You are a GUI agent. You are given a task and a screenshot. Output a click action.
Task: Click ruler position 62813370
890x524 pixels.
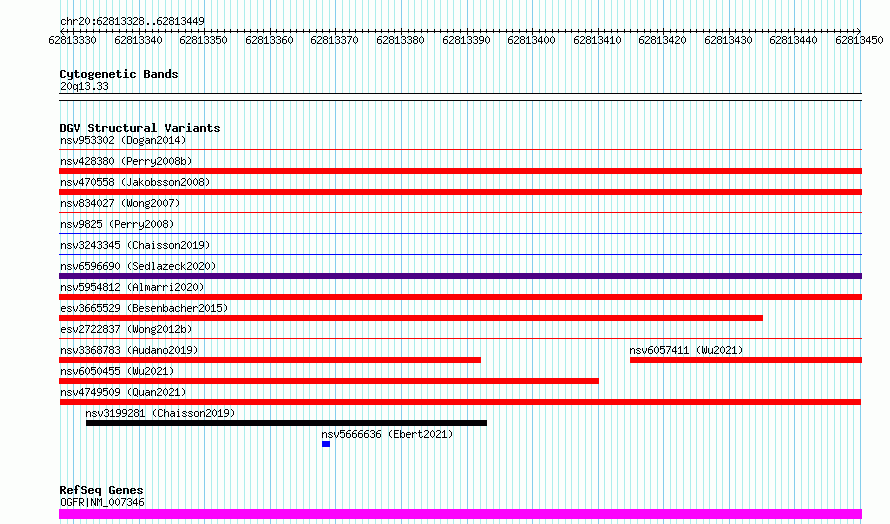(x=334, y=40)
